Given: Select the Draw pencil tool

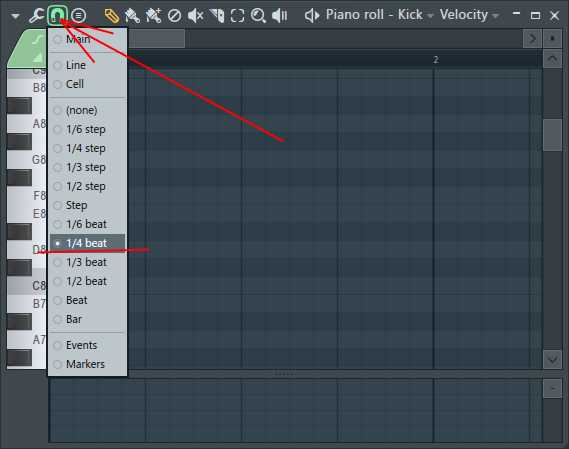Looking at the screenshot, I should (x=112, y=16).
